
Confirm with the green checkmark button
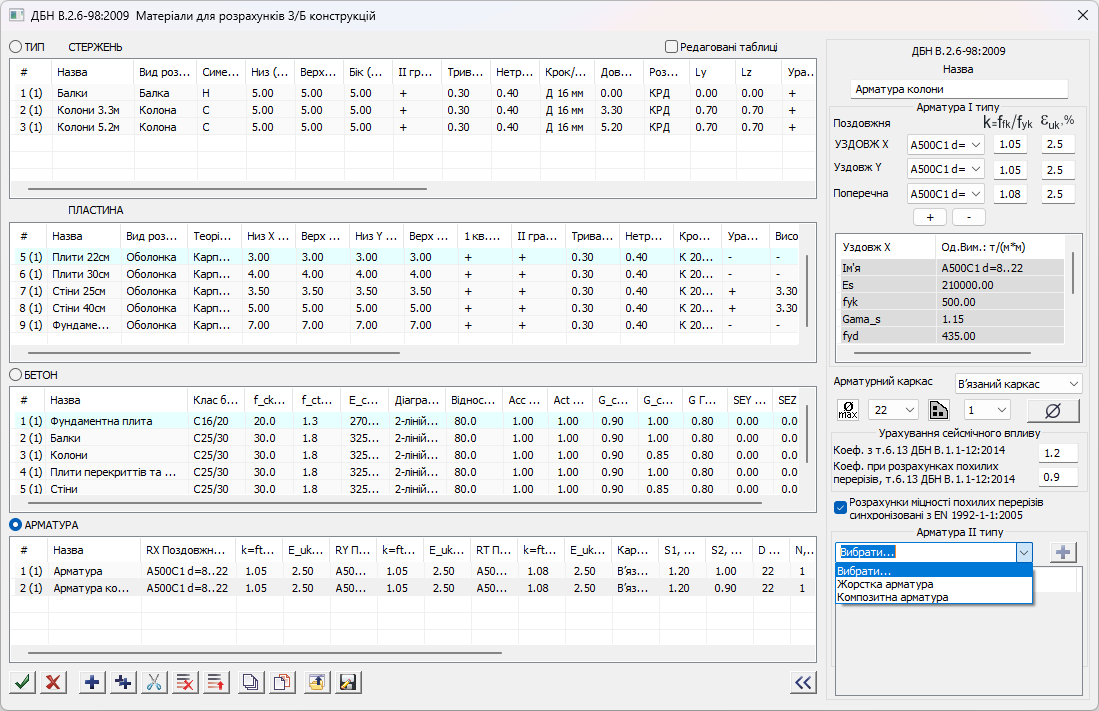[x=23, y=682]
